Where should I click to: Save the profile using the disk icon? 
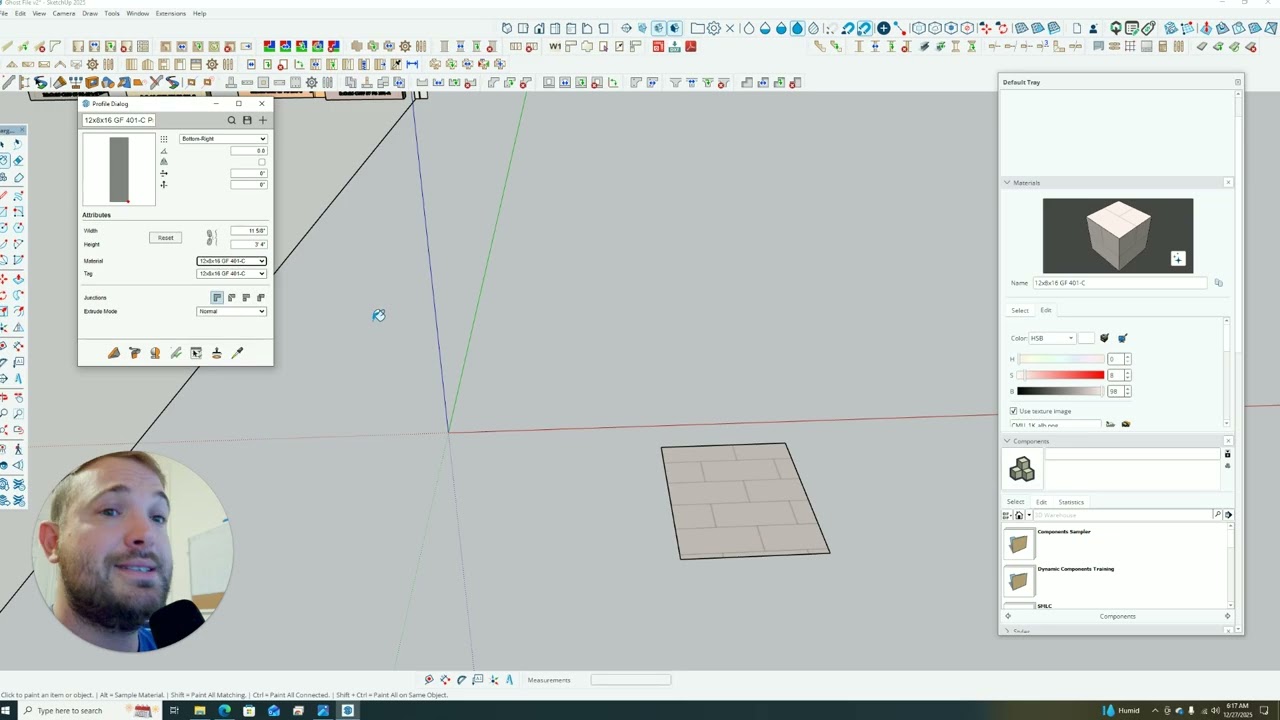247,120
